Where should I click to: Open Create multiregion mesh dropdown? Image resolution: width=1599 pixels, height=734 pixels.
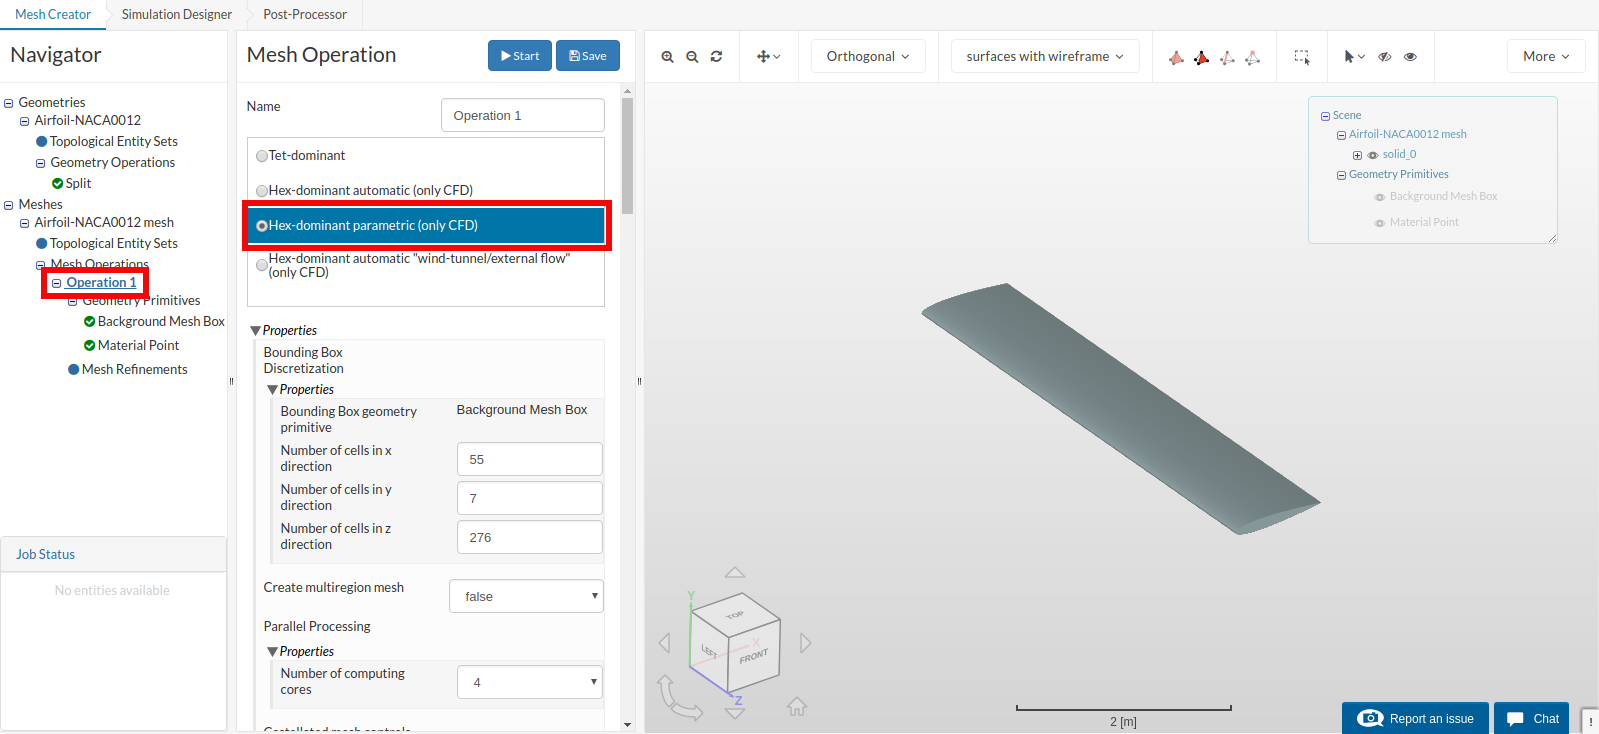(526, 596)
